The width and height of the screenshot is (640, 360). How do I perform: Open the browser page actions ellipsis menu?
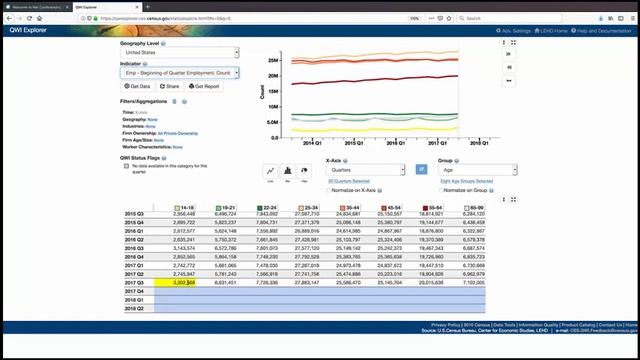(431, 18)
